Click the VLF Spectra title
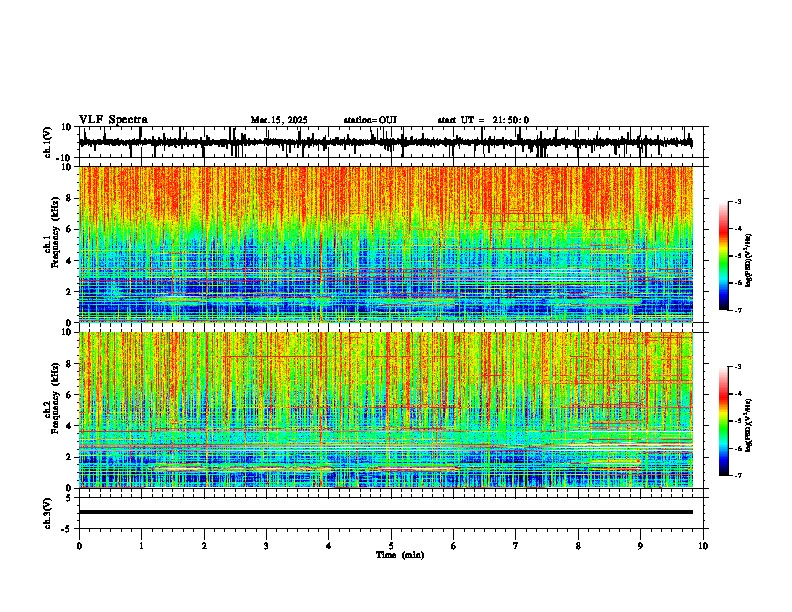792x612 pixels. [x=113, y=120]
